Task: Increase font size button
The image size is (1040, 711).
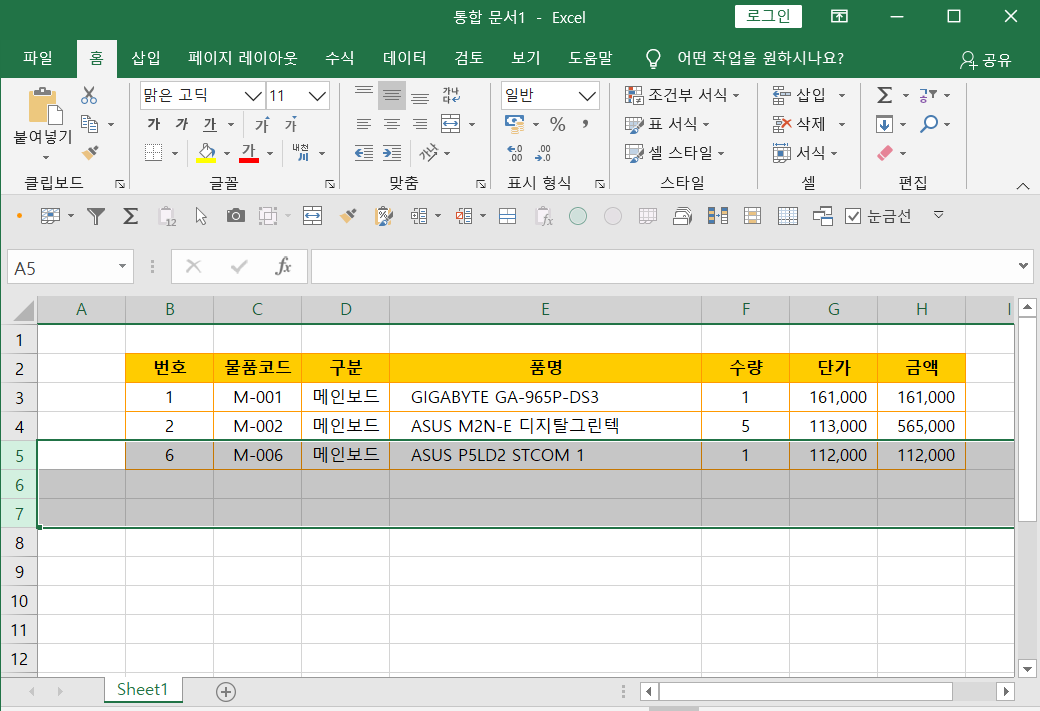Action: [262, 124]
